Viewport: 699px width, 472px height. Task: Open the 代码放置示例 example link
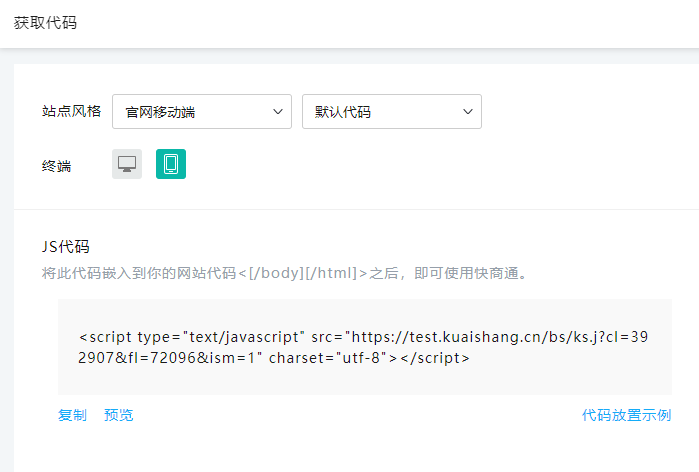(x=626, y=415)
